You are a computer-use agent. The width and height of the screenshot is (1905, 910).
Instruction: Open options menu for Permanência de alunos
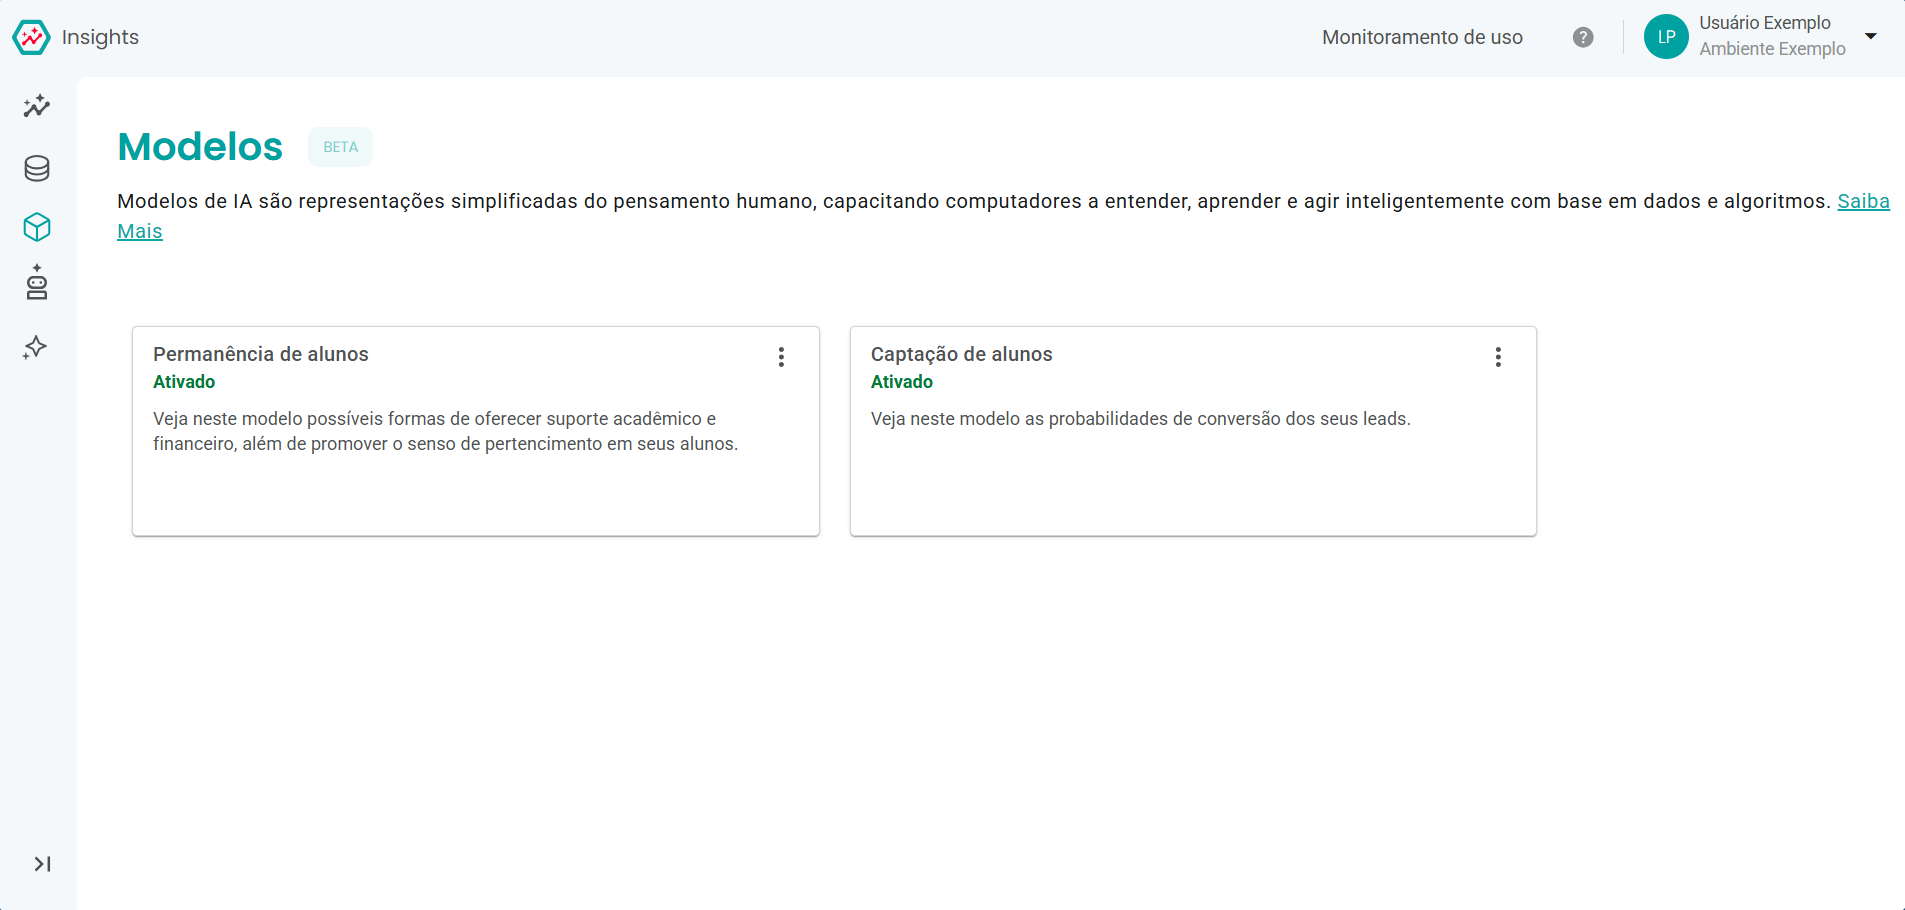781,357
